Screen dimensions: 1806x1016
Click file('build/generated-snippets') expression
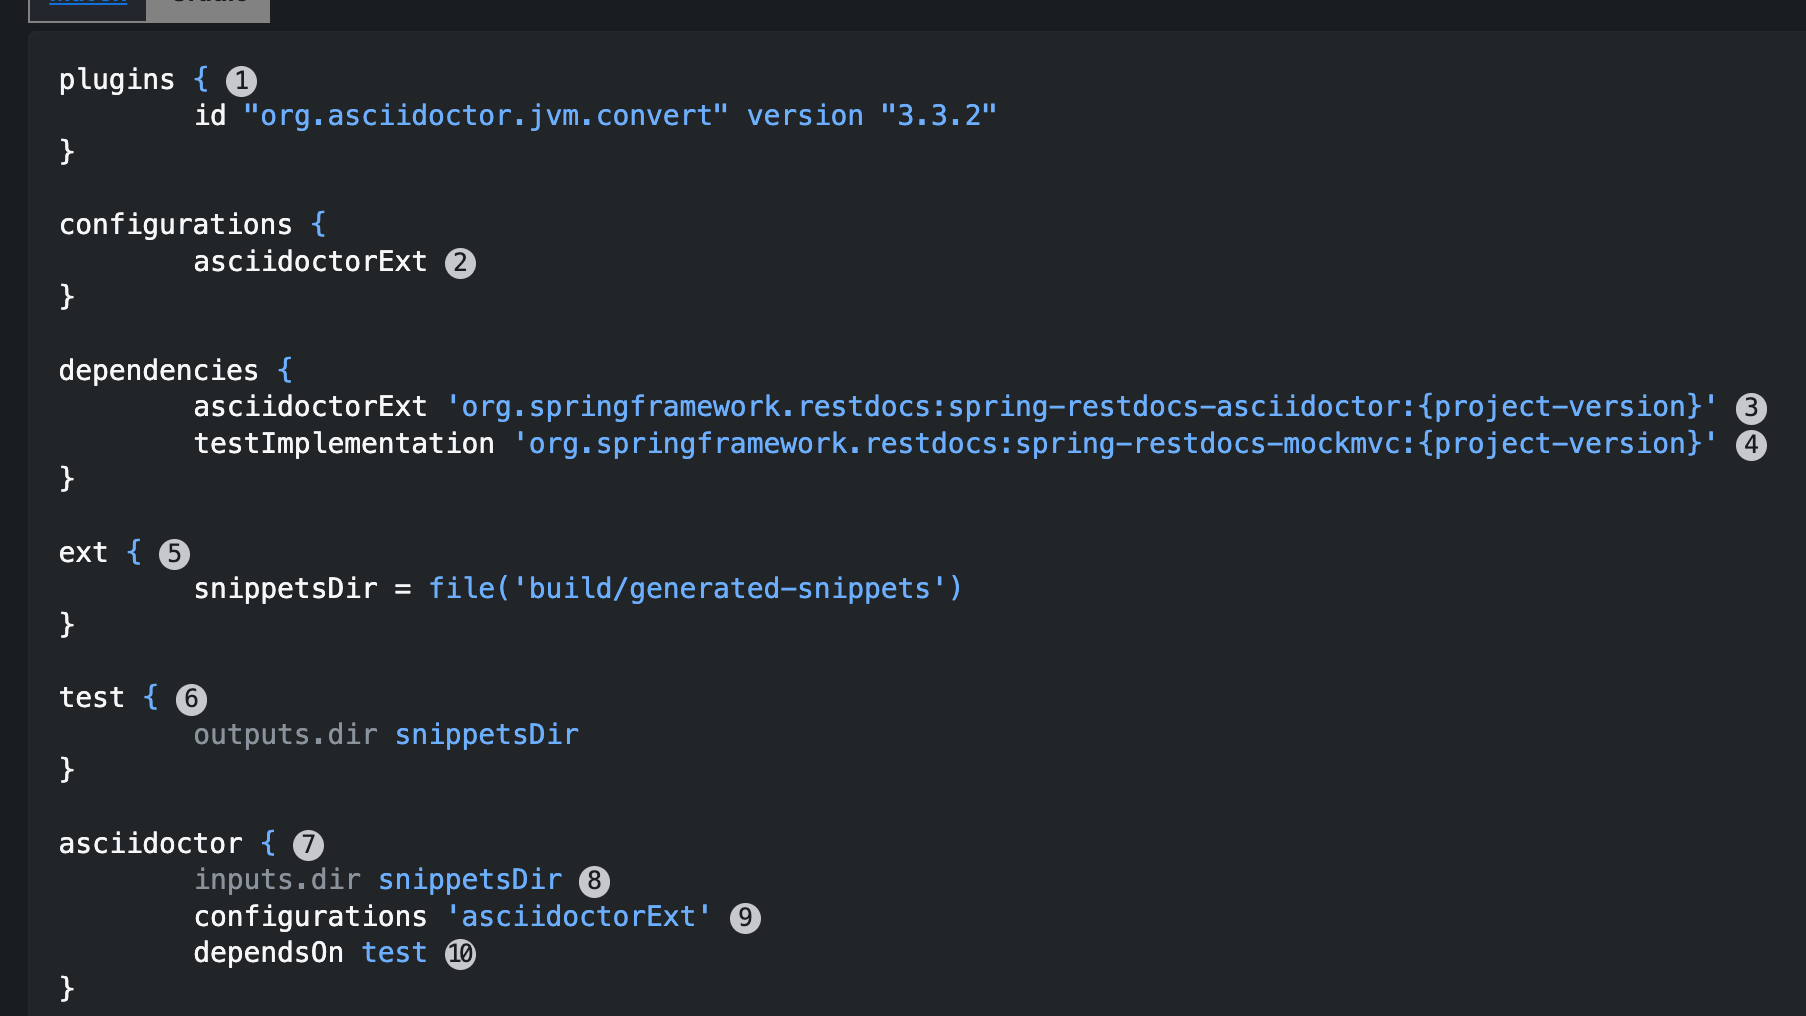(x=696, y=589)
